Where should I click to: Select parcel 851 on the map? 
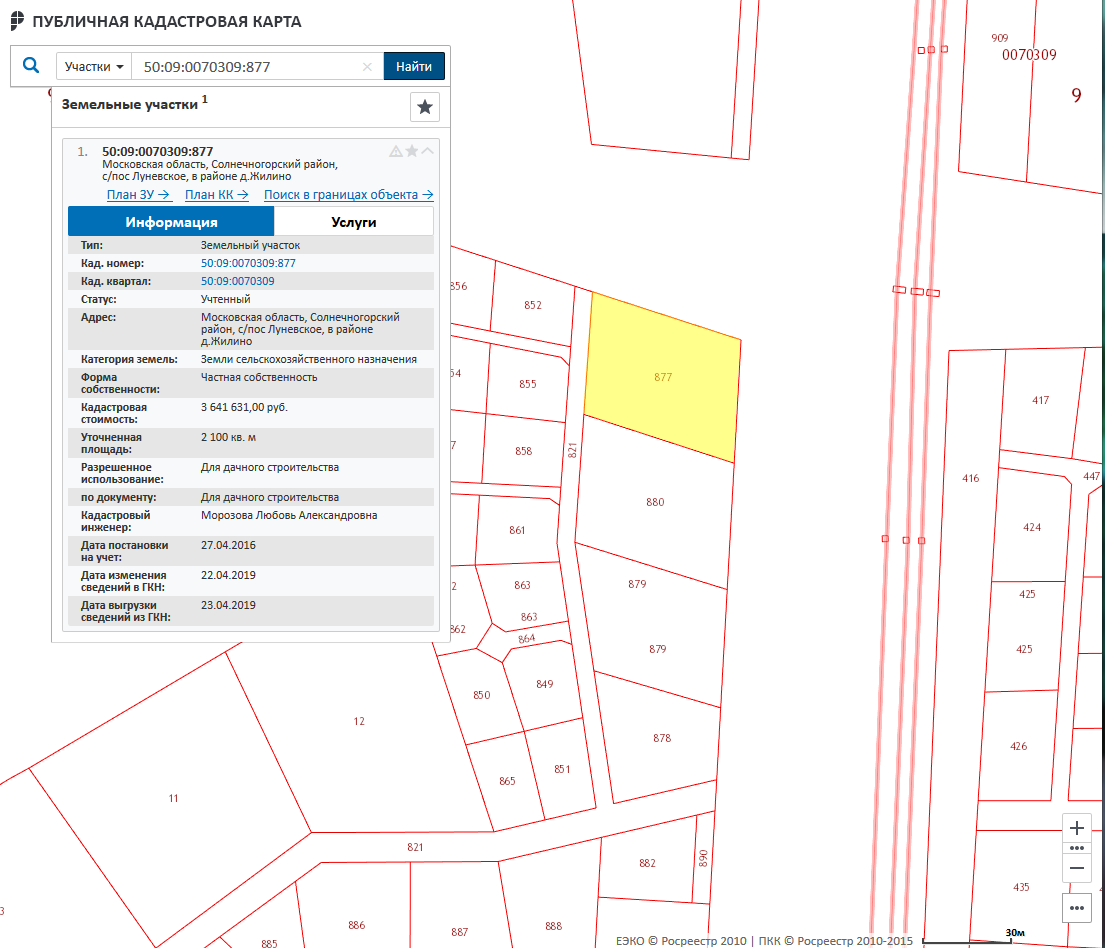click(562, 769)
